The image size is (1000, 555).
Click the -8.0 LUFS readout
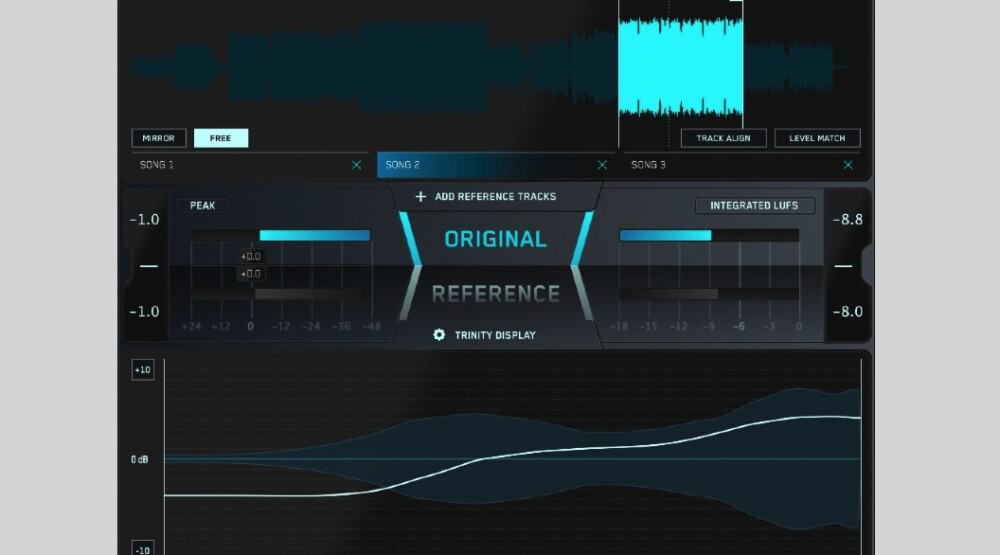click(x=848, y=312)
